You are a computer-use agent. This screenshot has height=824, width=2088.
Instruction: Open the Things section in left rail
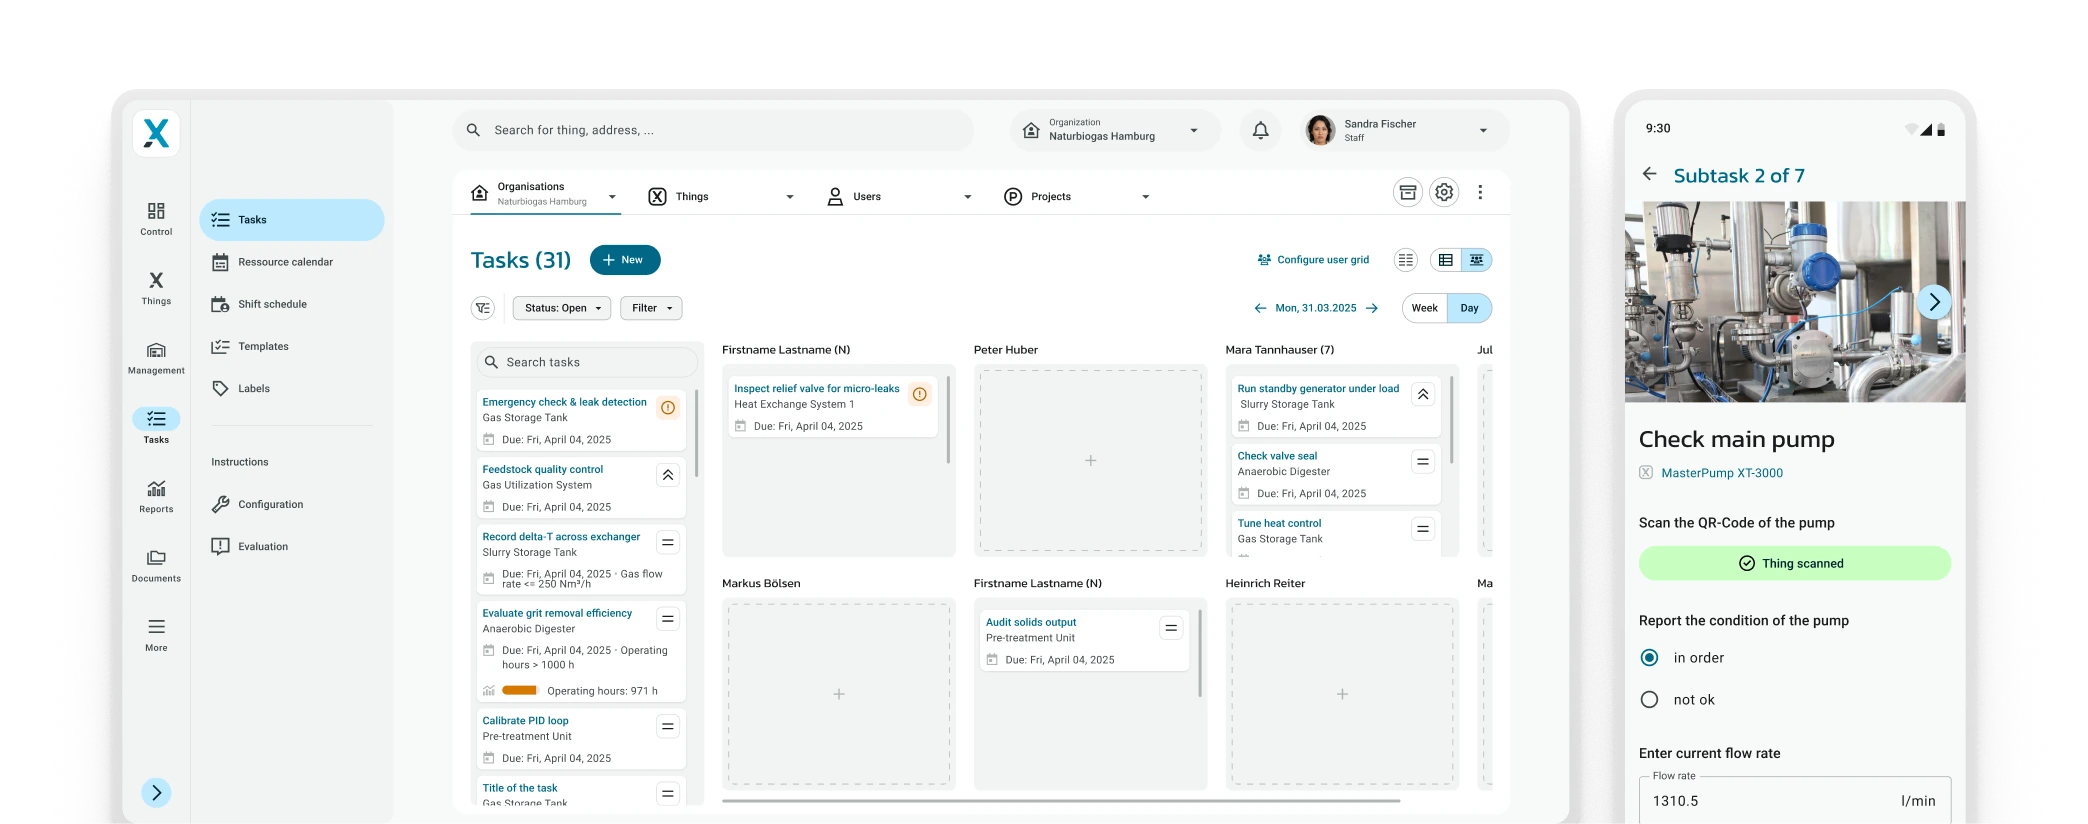[x=156, y=288]
